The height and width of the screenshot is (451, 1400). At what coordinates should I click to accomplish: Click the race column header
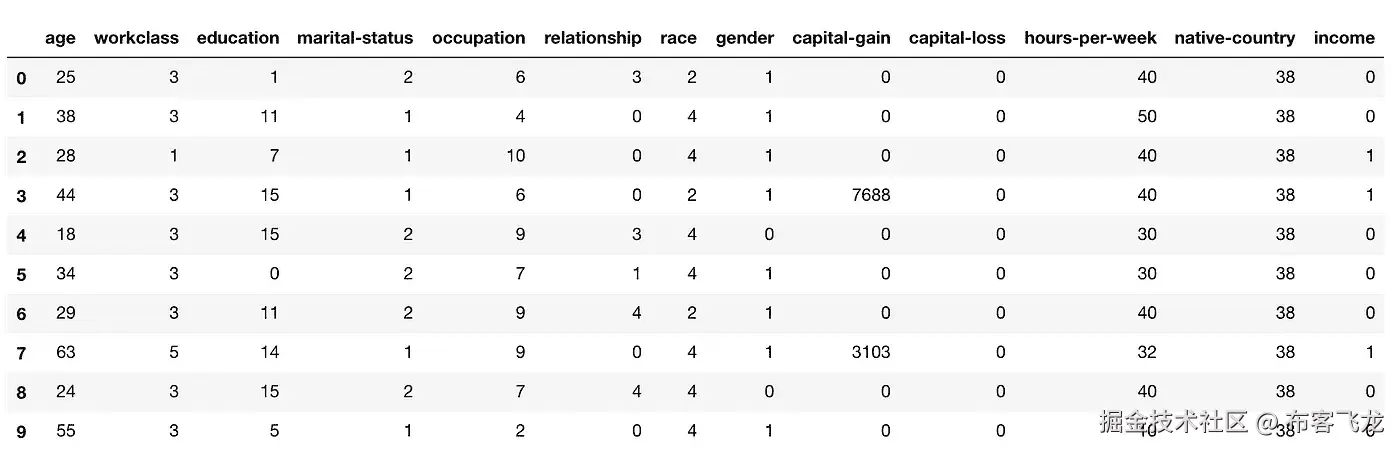tap(678, 38)
